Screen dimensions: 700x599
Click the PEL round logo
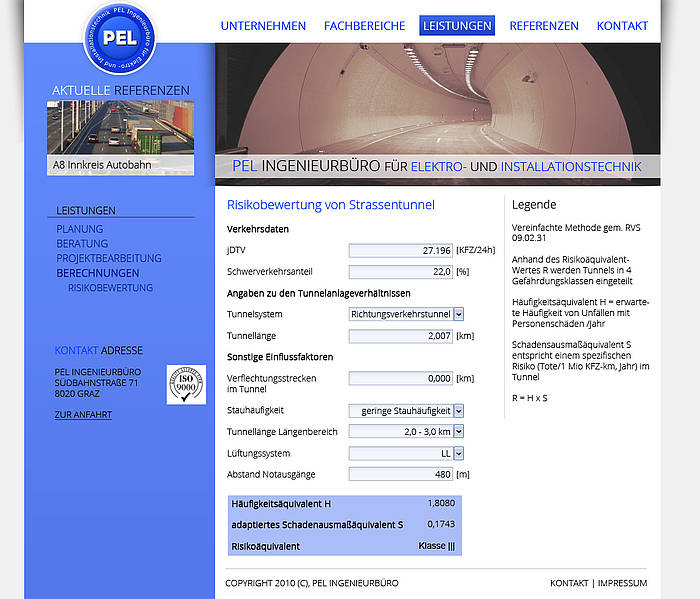pyautogui.click(x=120, y=38)
